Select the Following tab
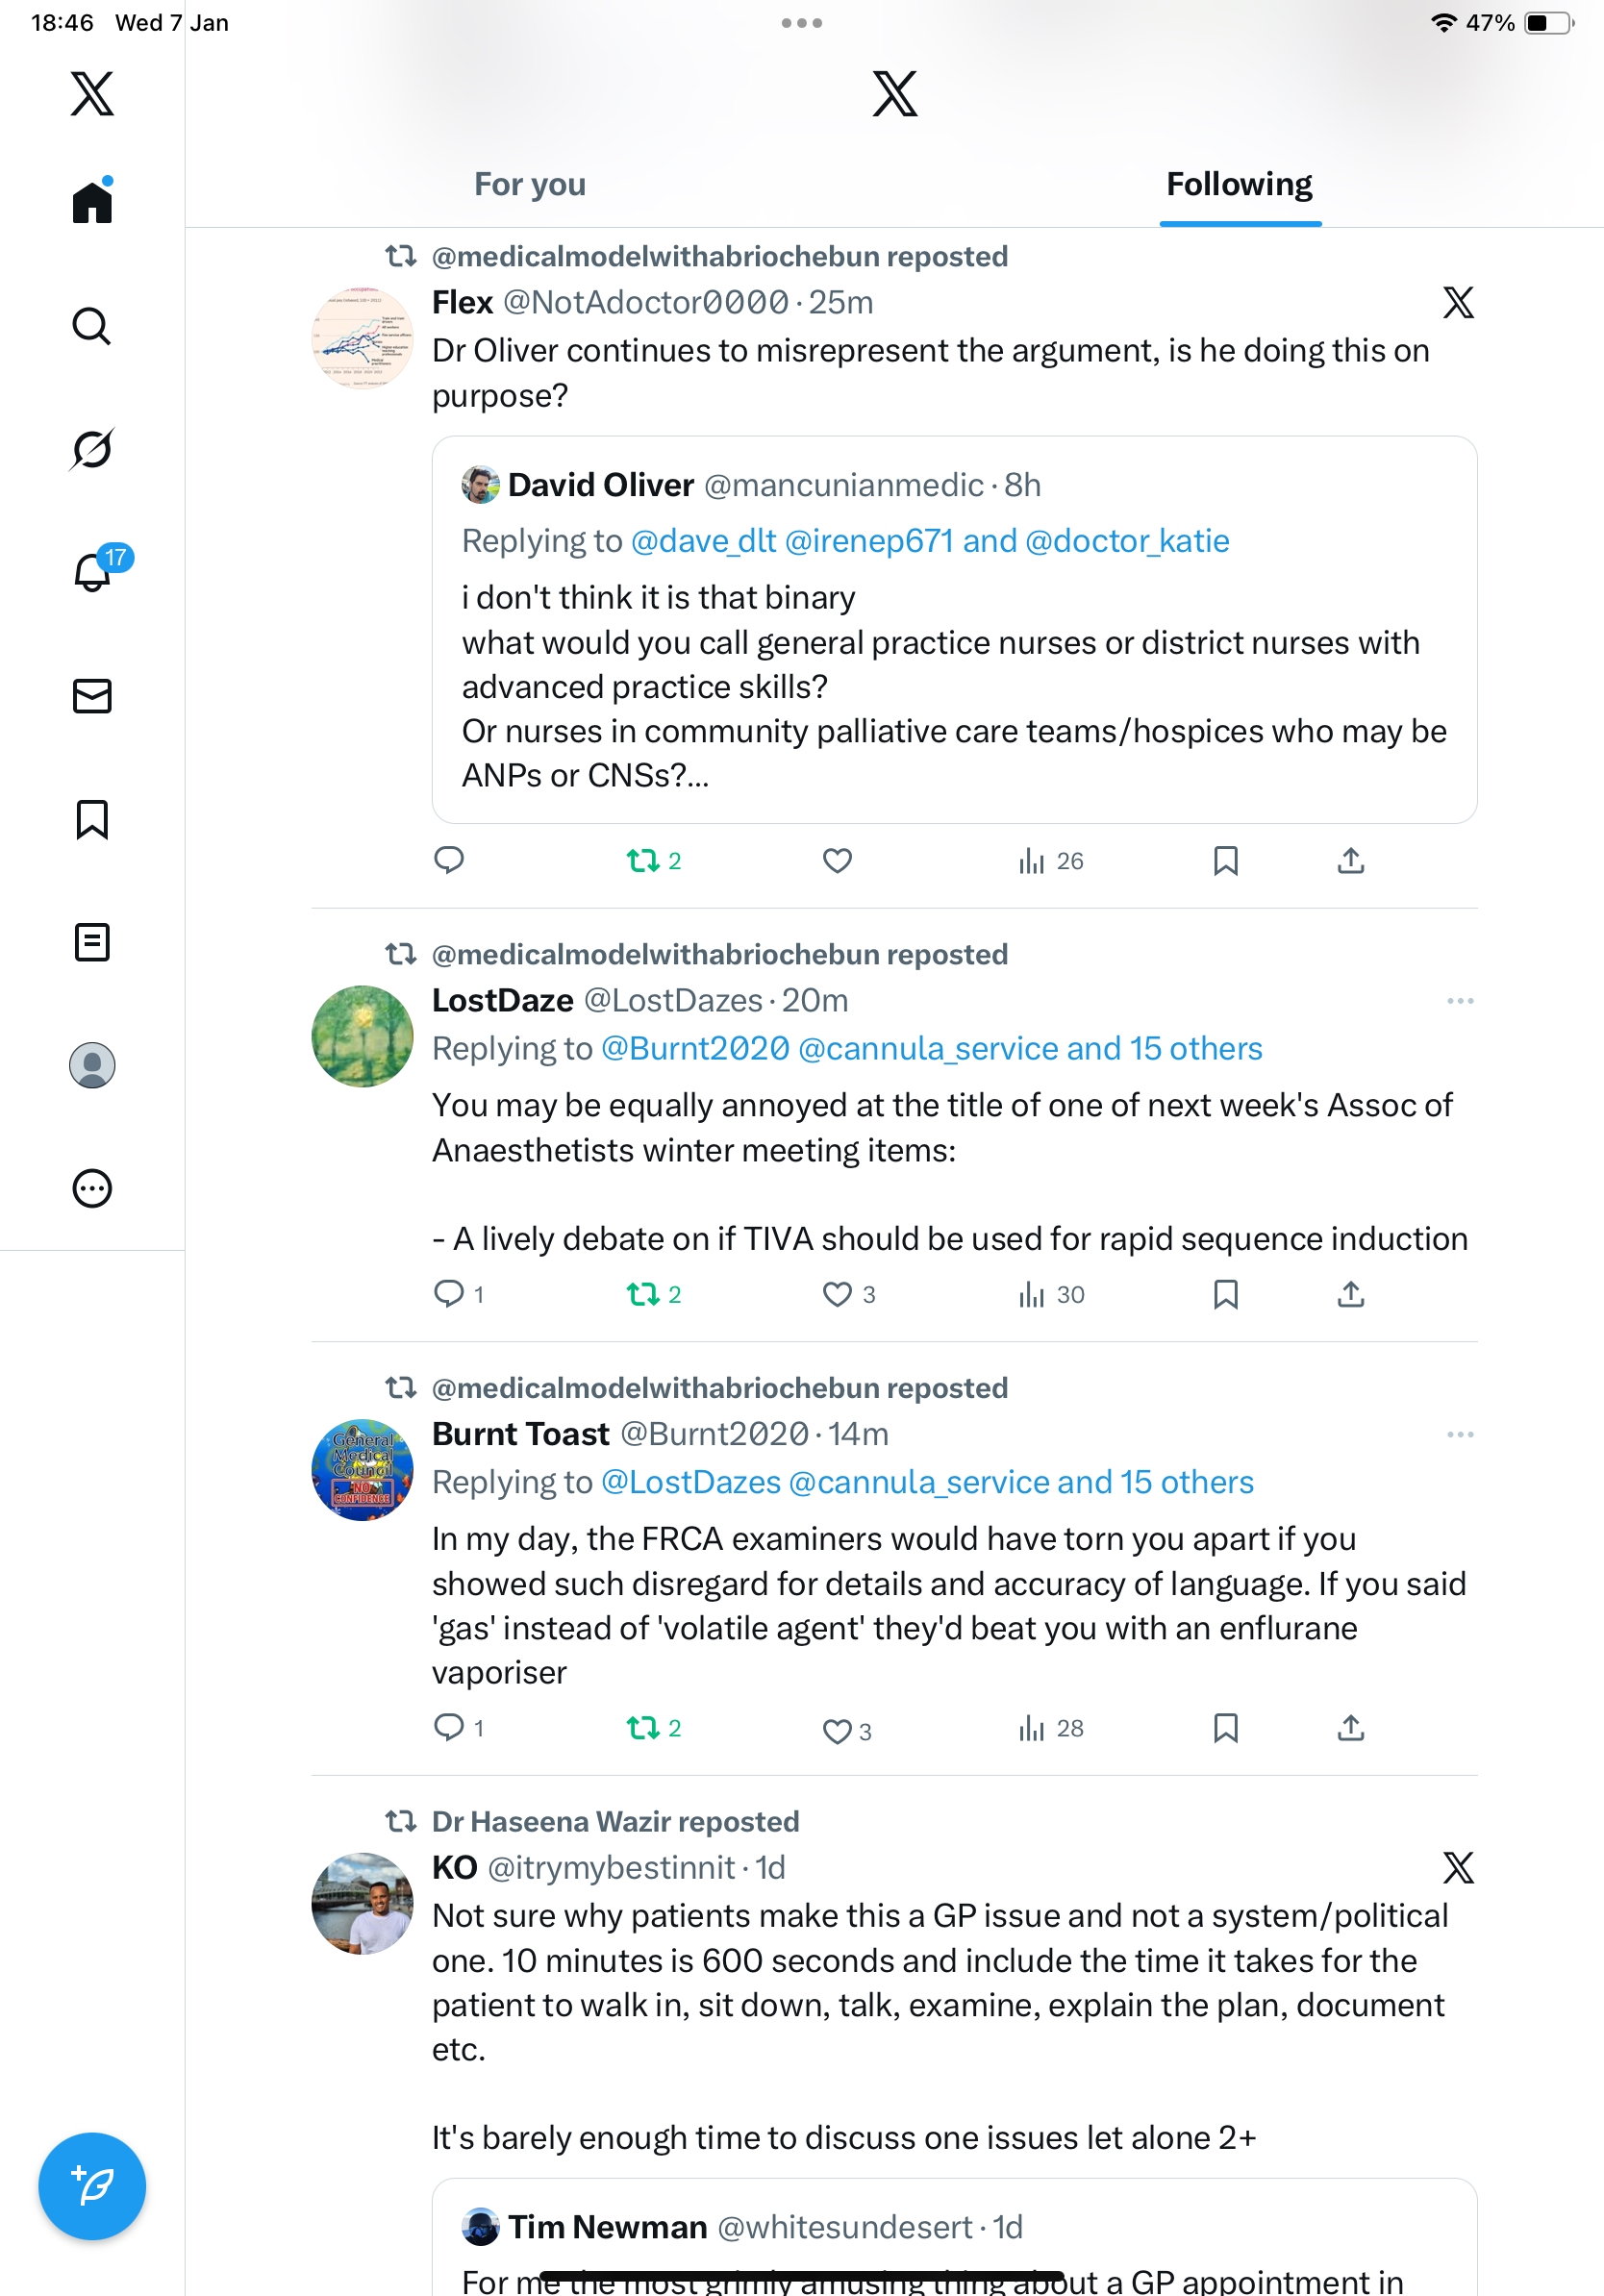 click(1239, 185)
